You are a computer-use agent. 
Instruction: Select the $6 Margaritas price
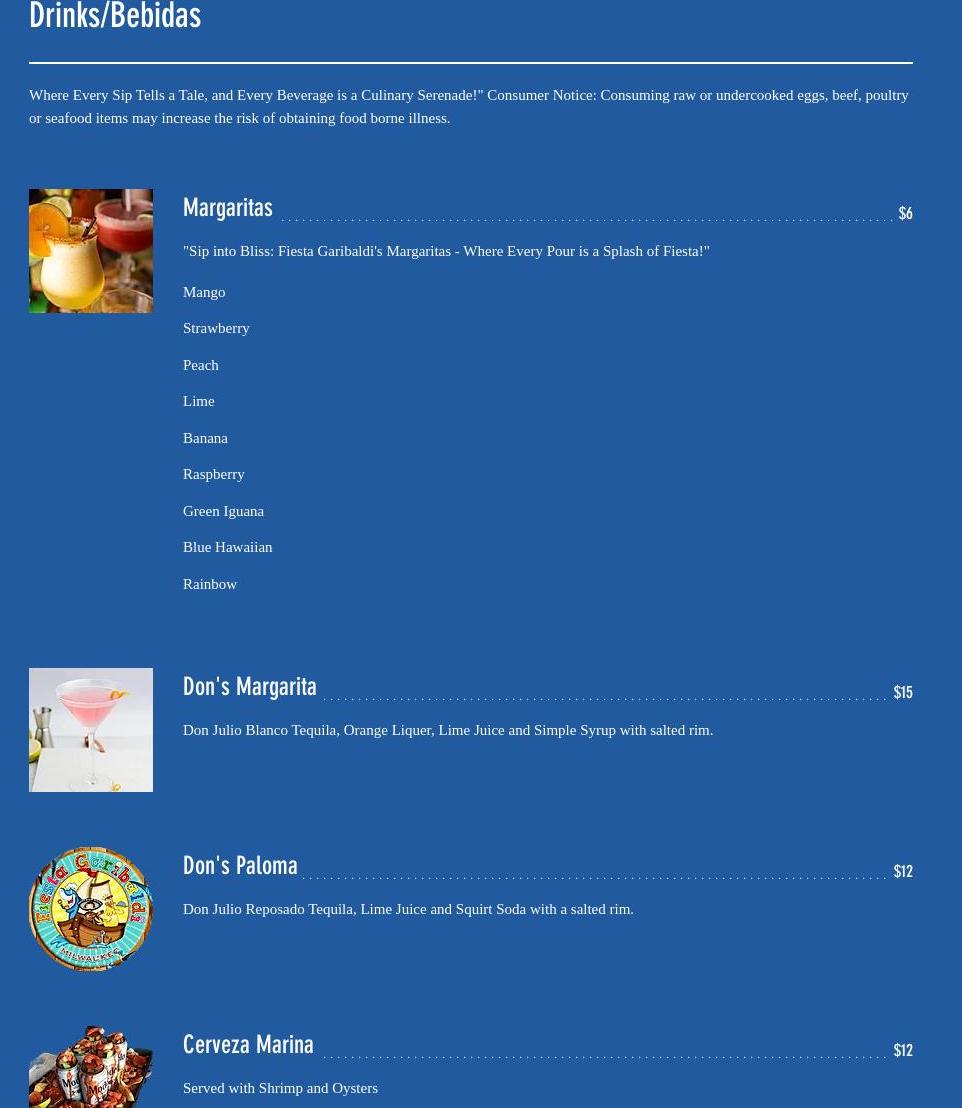(905, 213)
